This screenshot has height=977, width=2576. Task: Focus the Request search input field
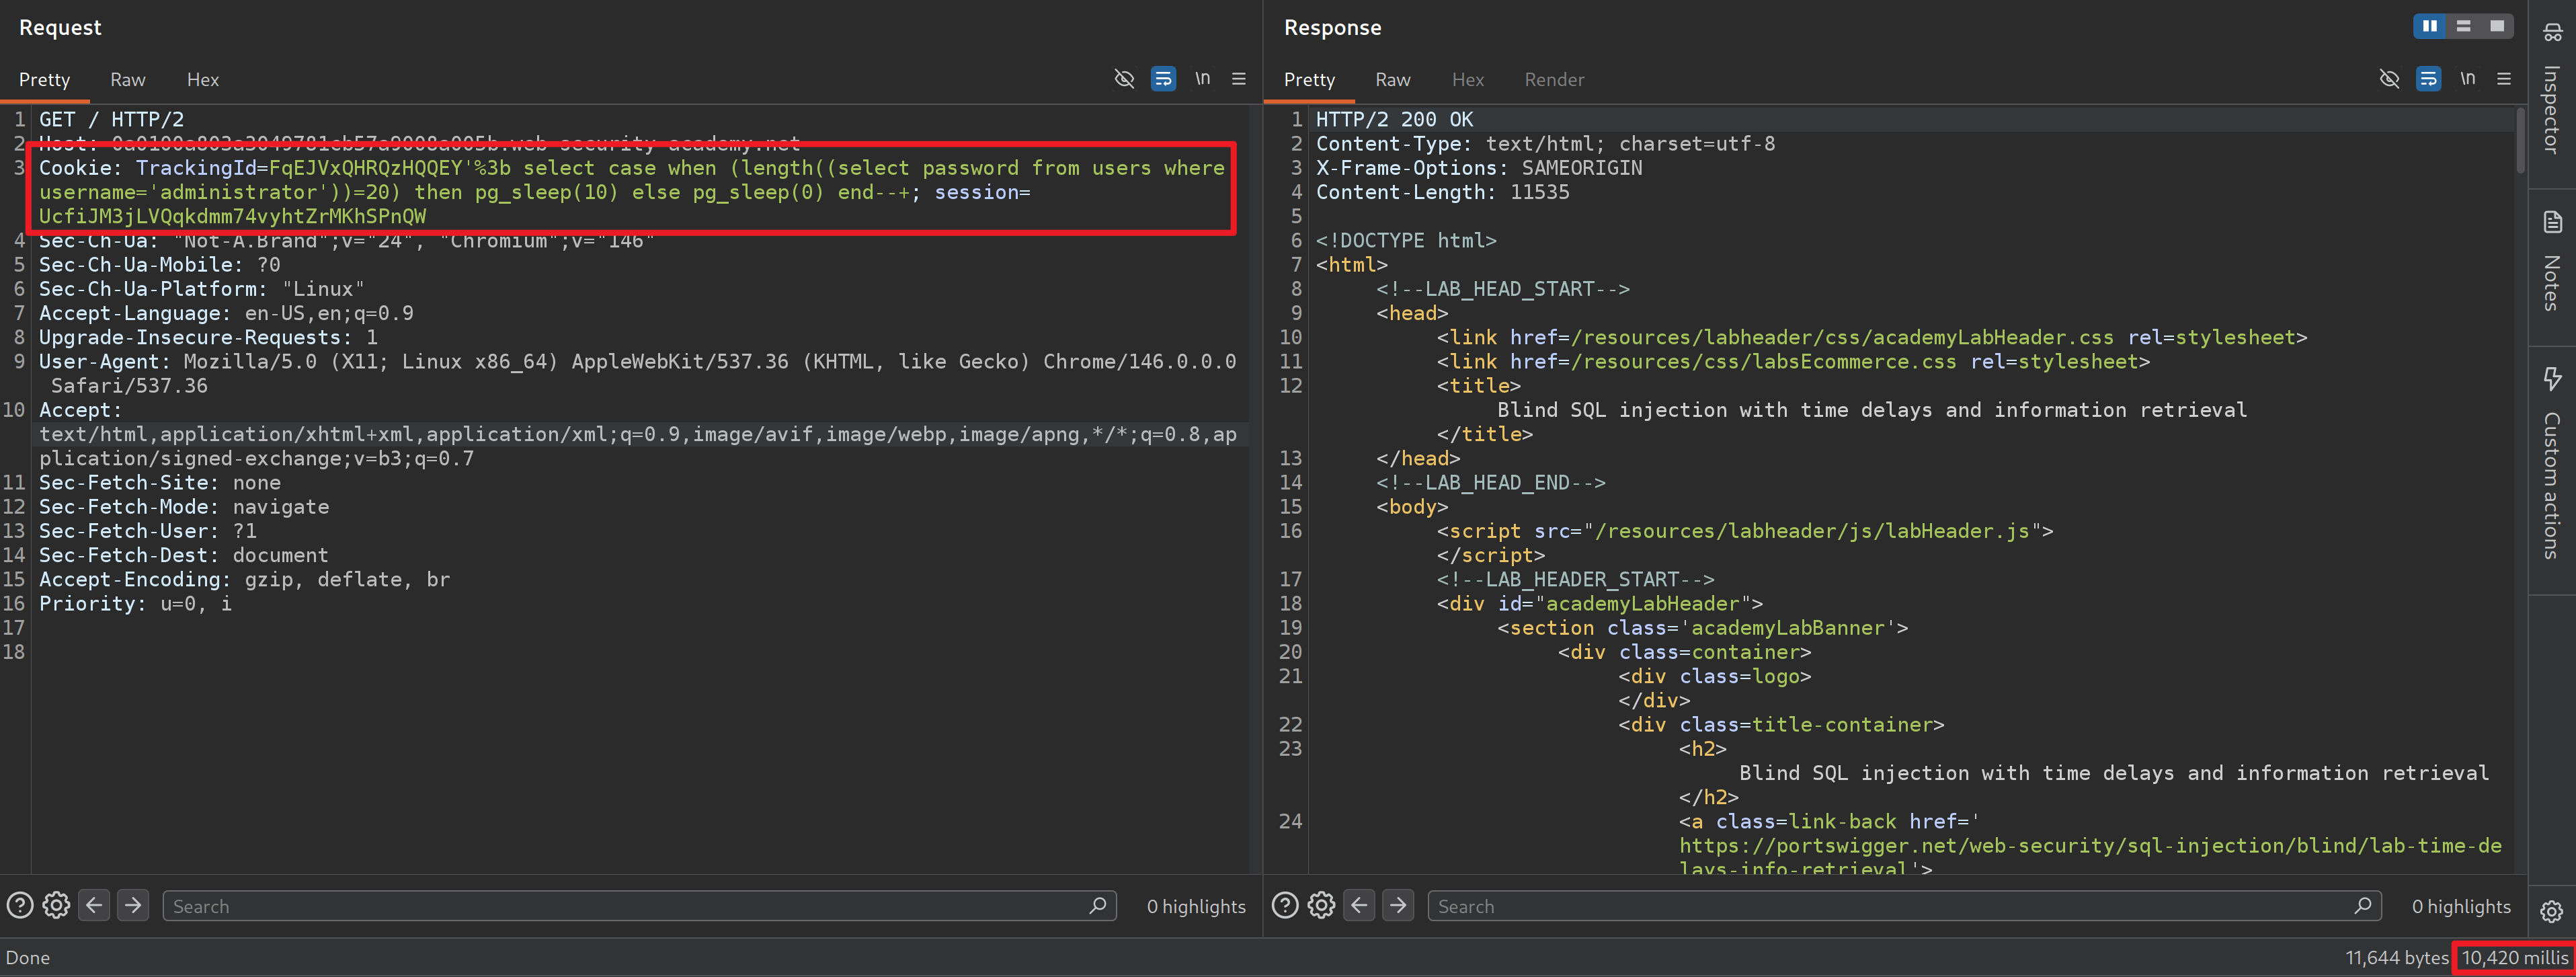630,906
